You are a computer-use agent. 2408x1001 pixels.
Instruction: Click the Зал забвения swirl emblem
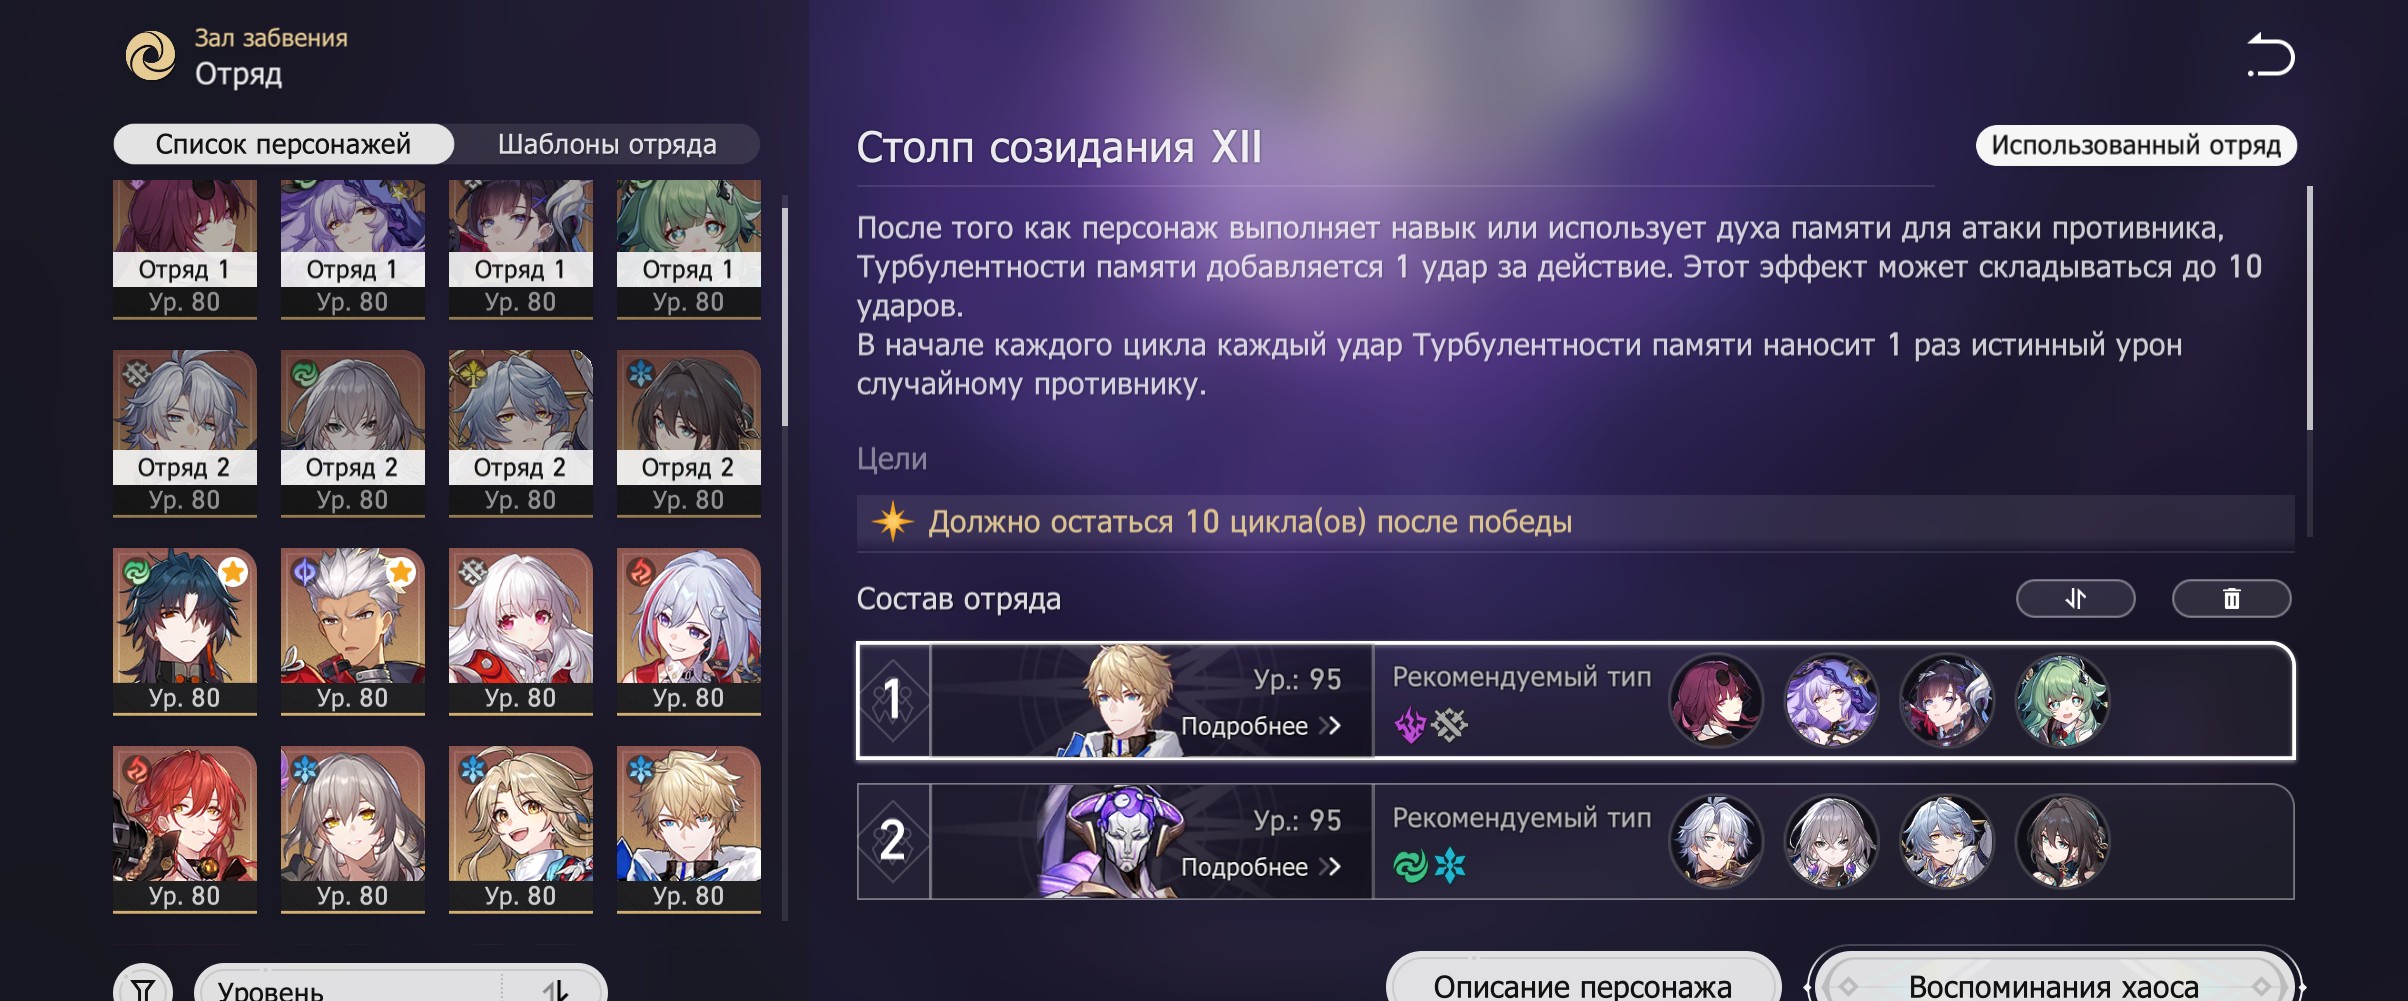150,55
